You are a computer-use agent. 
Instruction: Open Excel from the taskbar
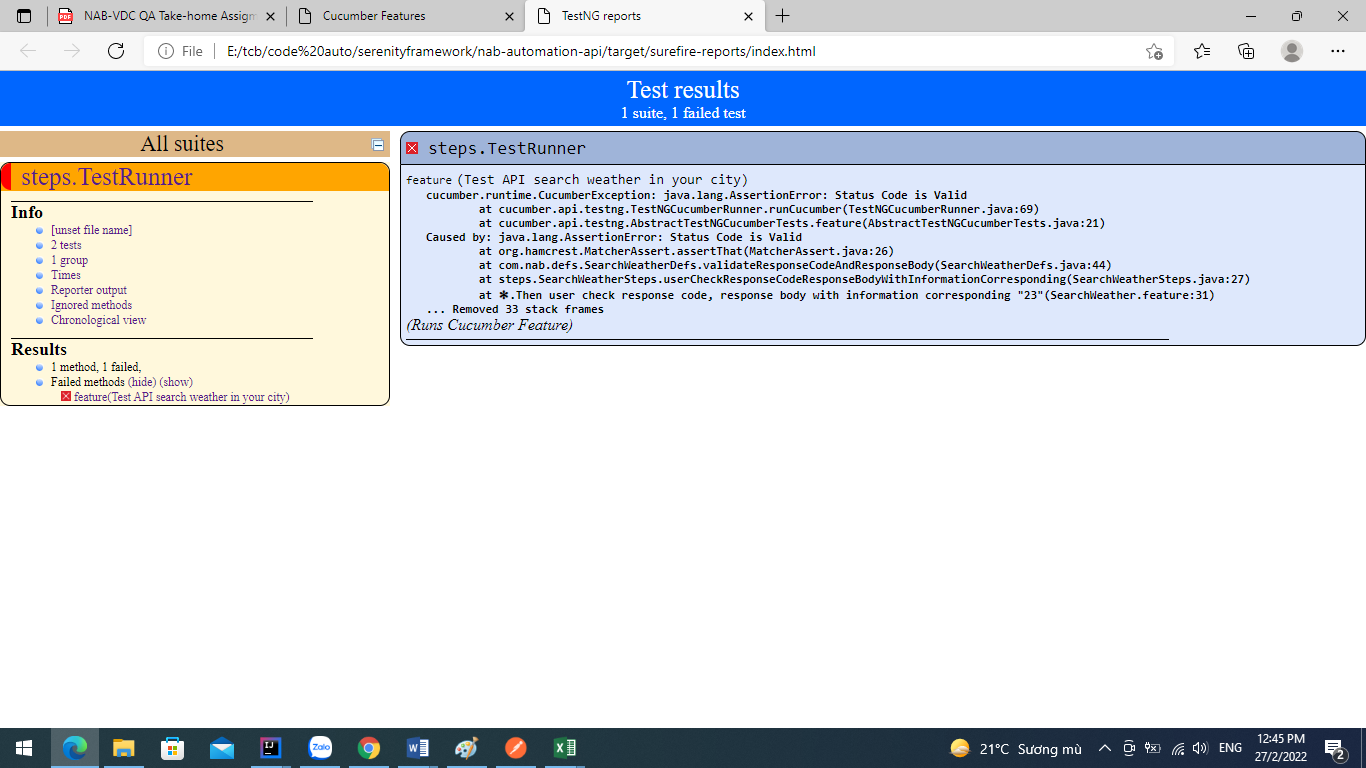[565, 748]
